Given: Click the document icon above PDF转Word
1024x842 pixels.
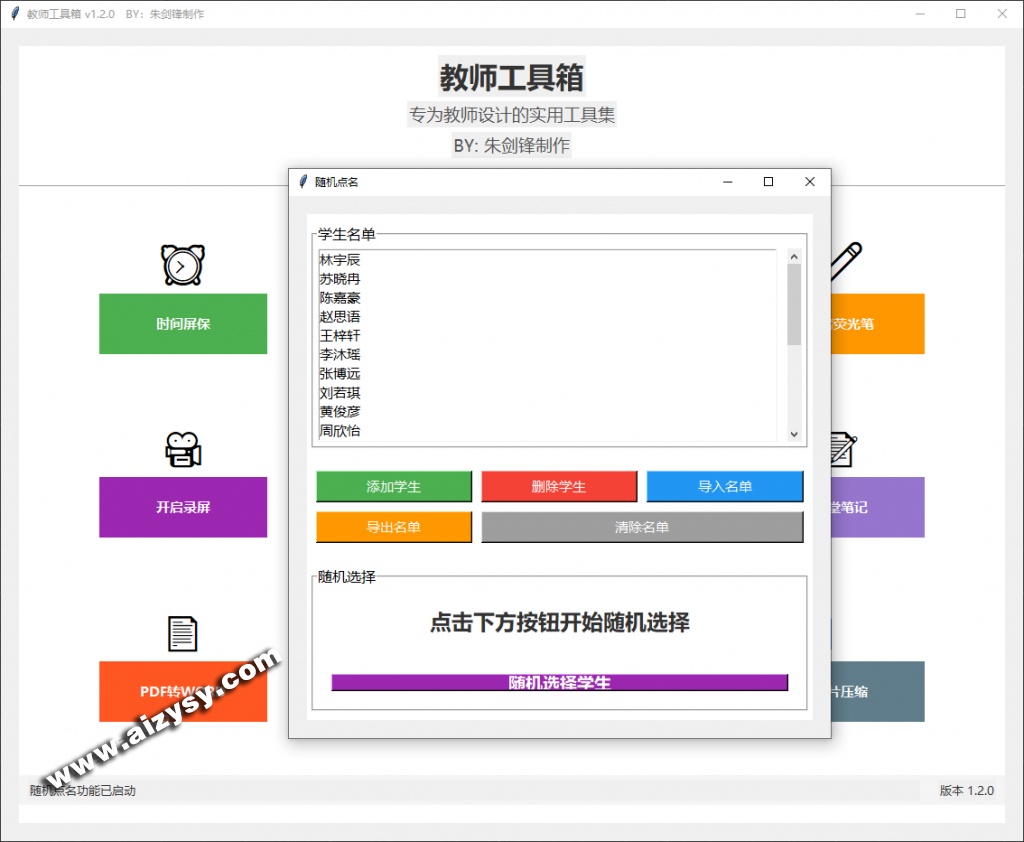Looking at the screenshot, I should (x=182, y=634).
